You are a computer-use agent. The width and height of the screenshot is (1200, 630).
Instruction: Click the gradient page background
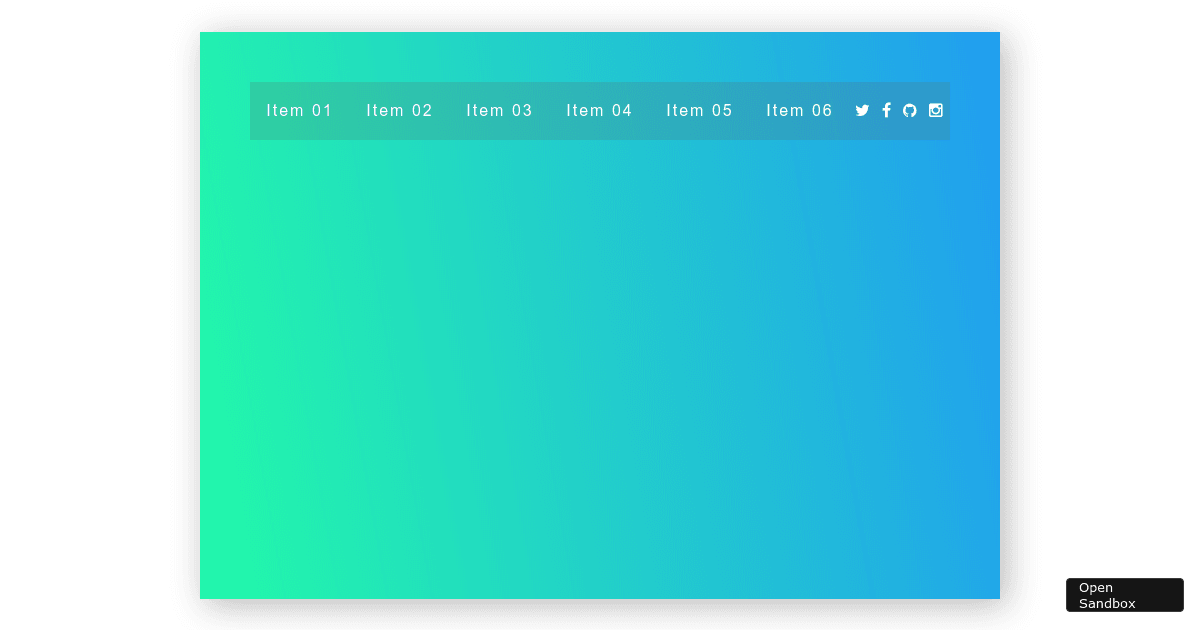(x=600, y=400)
